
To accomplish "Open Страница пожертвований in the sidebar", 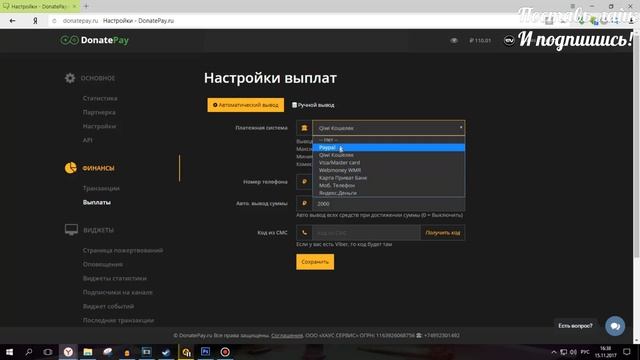I will tap(123, 250).
